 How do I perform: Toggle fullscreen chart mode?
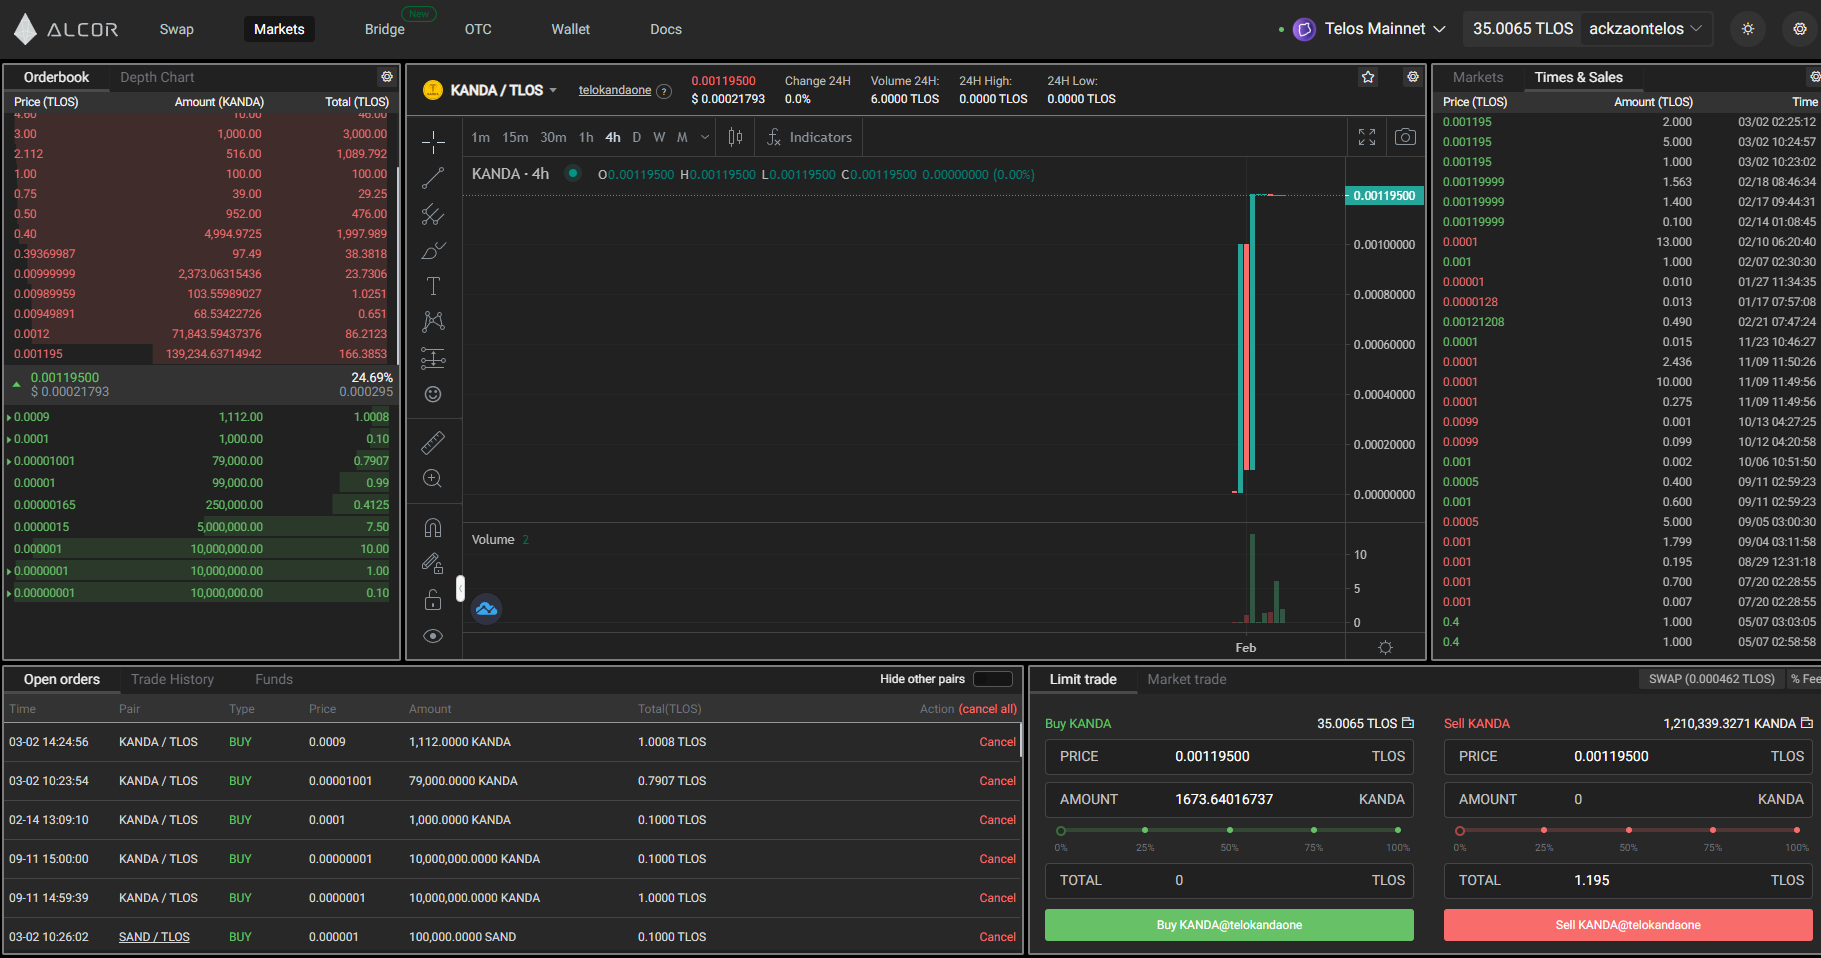[1367, 137]
